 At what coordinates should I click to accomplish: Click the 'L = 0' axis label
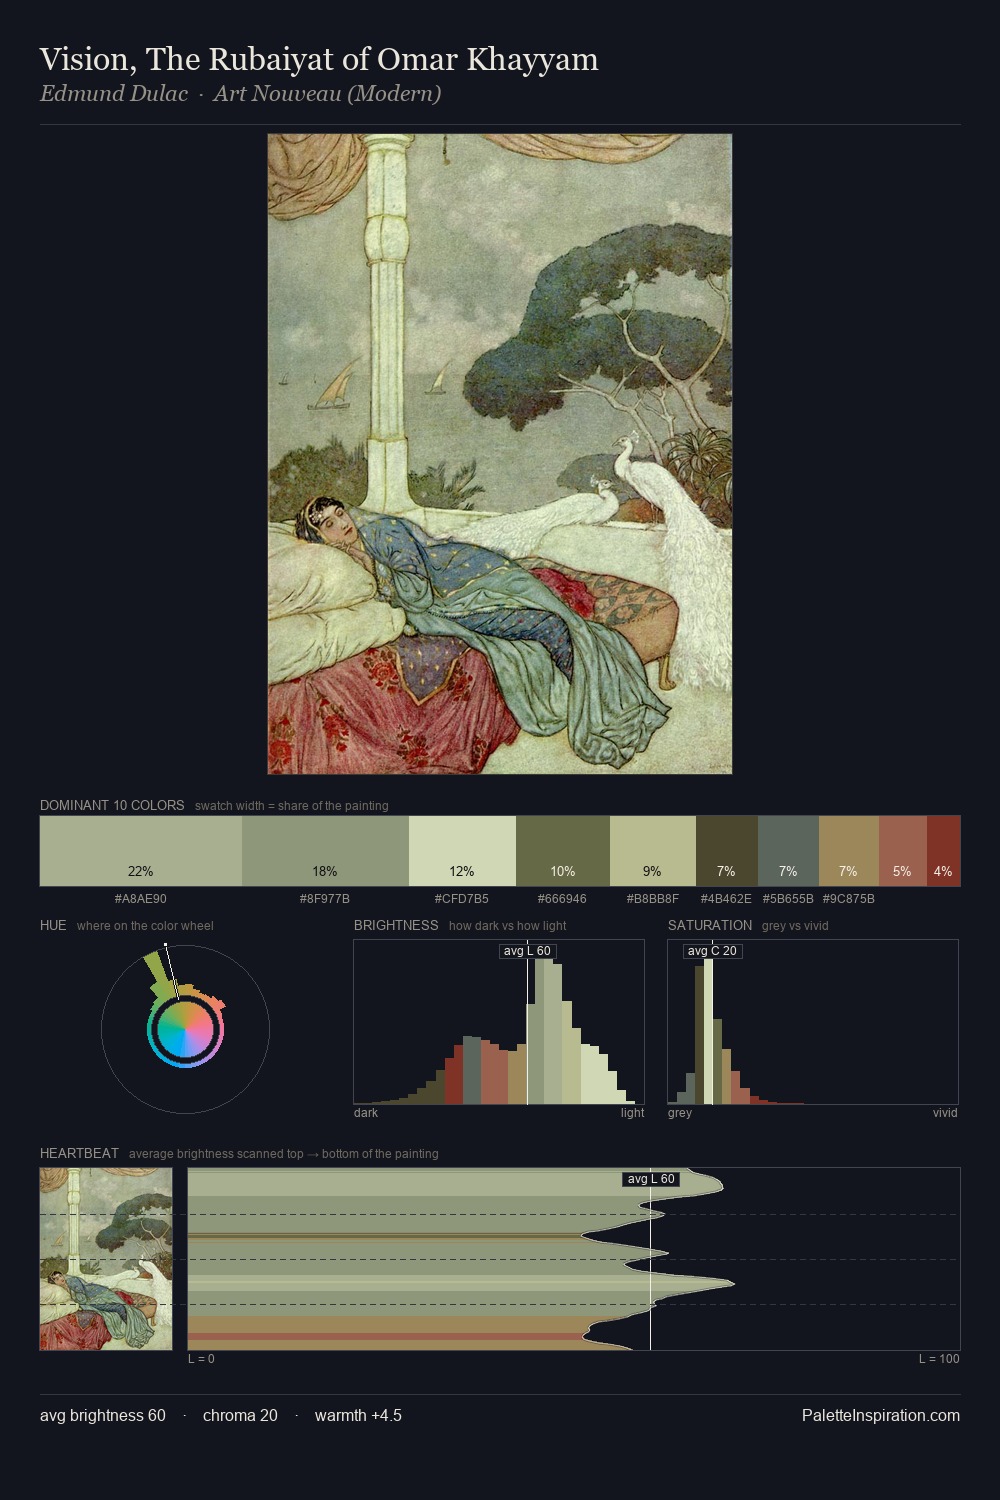pyautogui.click(x=201, y=1358)
